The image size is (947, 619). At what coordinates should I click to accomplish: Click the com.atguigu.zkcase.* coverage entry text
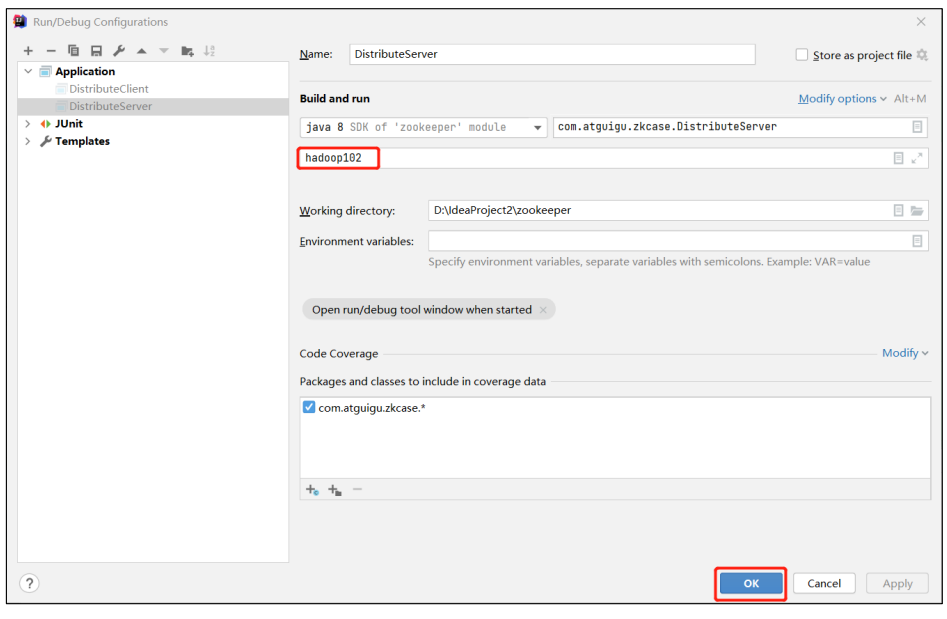372,408
